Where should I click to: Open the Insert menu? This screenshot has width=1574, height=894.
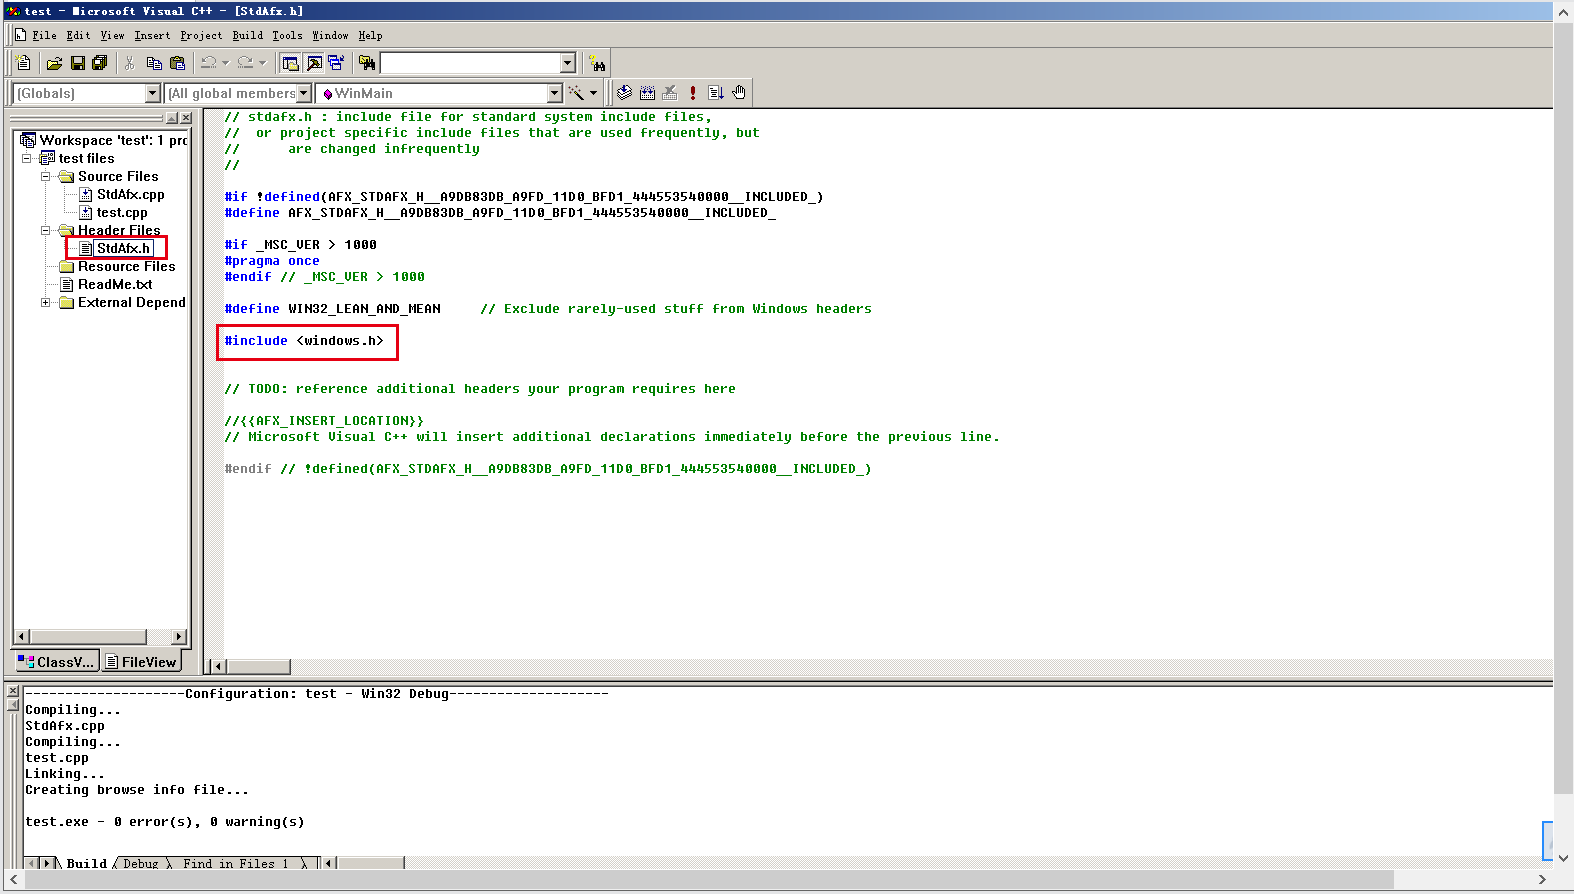click(152, 35)
